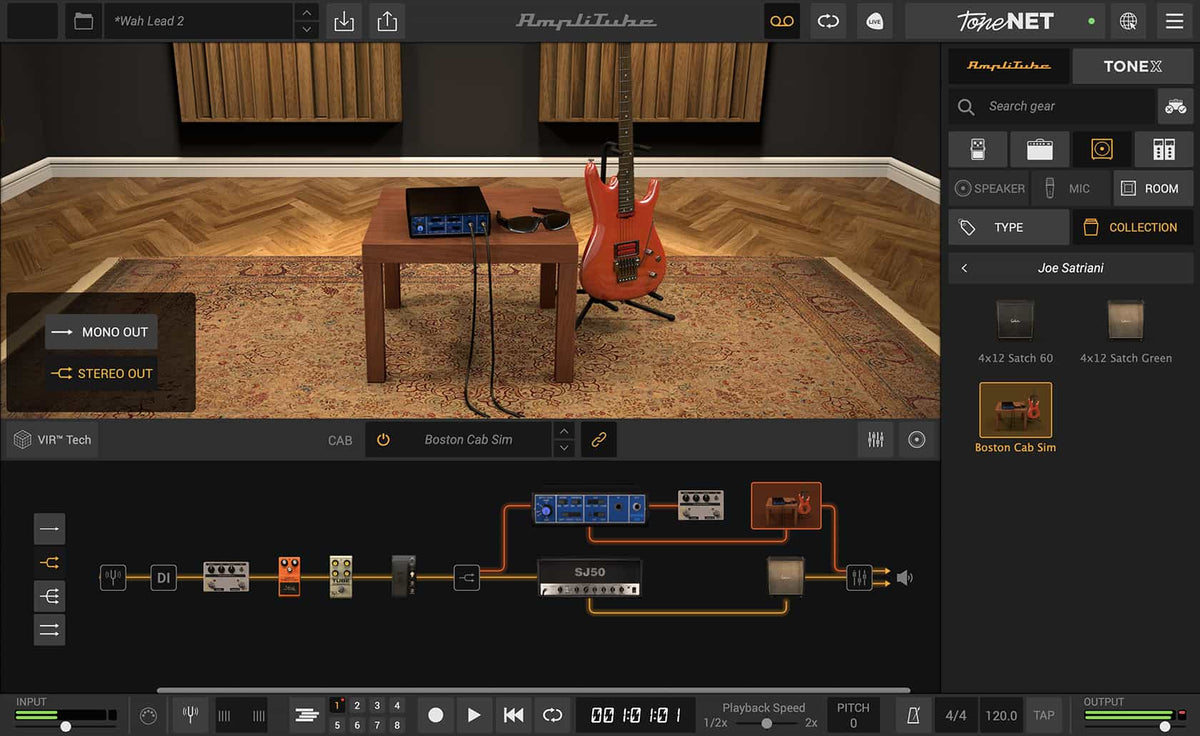Select the yellow TUBE overdrive pedal in chain

click(341, 577)
